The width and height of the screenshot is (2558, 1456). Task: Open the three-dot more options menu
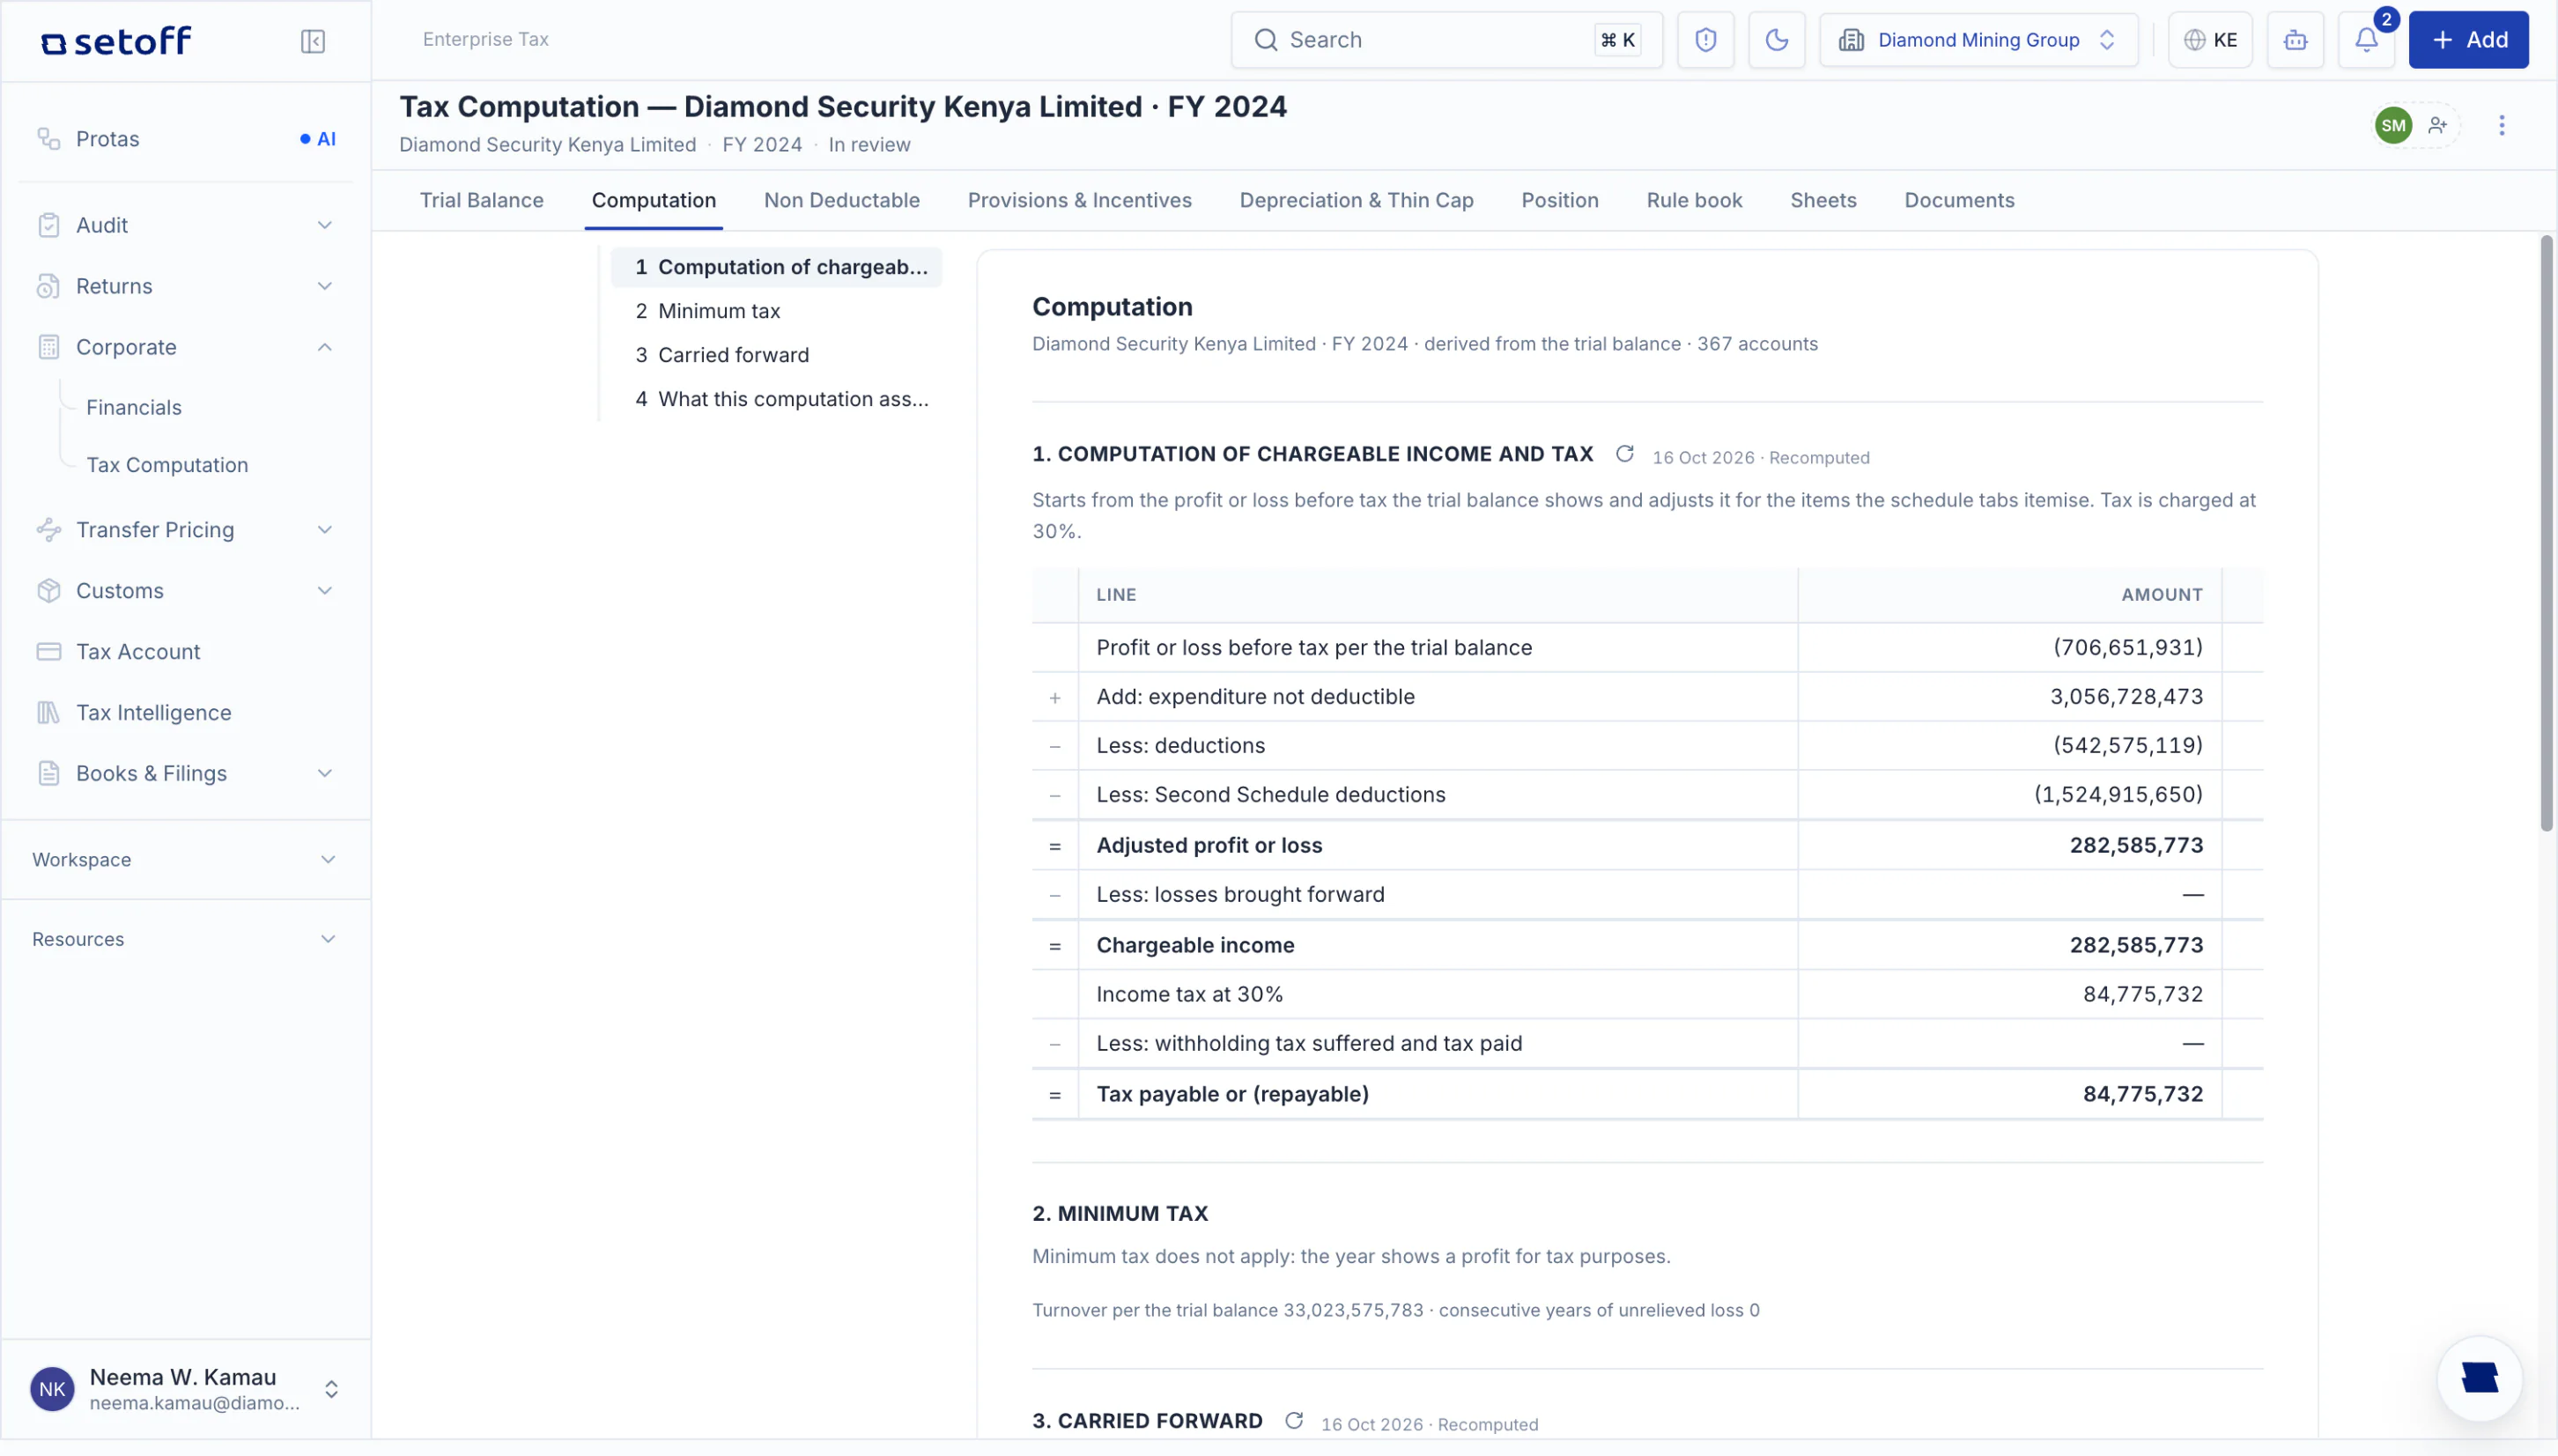click(x=2501, y=125)
